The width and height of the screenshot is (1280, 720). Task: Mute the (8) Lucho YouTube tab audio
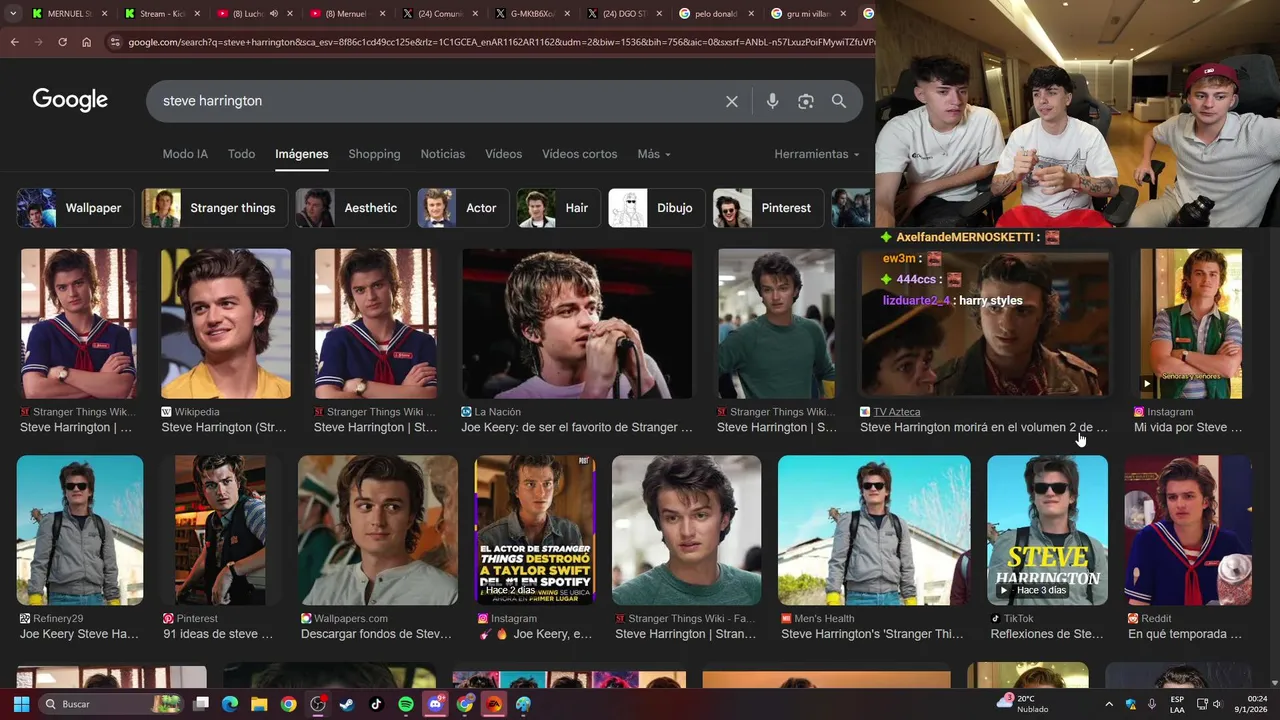click(273, 14)
